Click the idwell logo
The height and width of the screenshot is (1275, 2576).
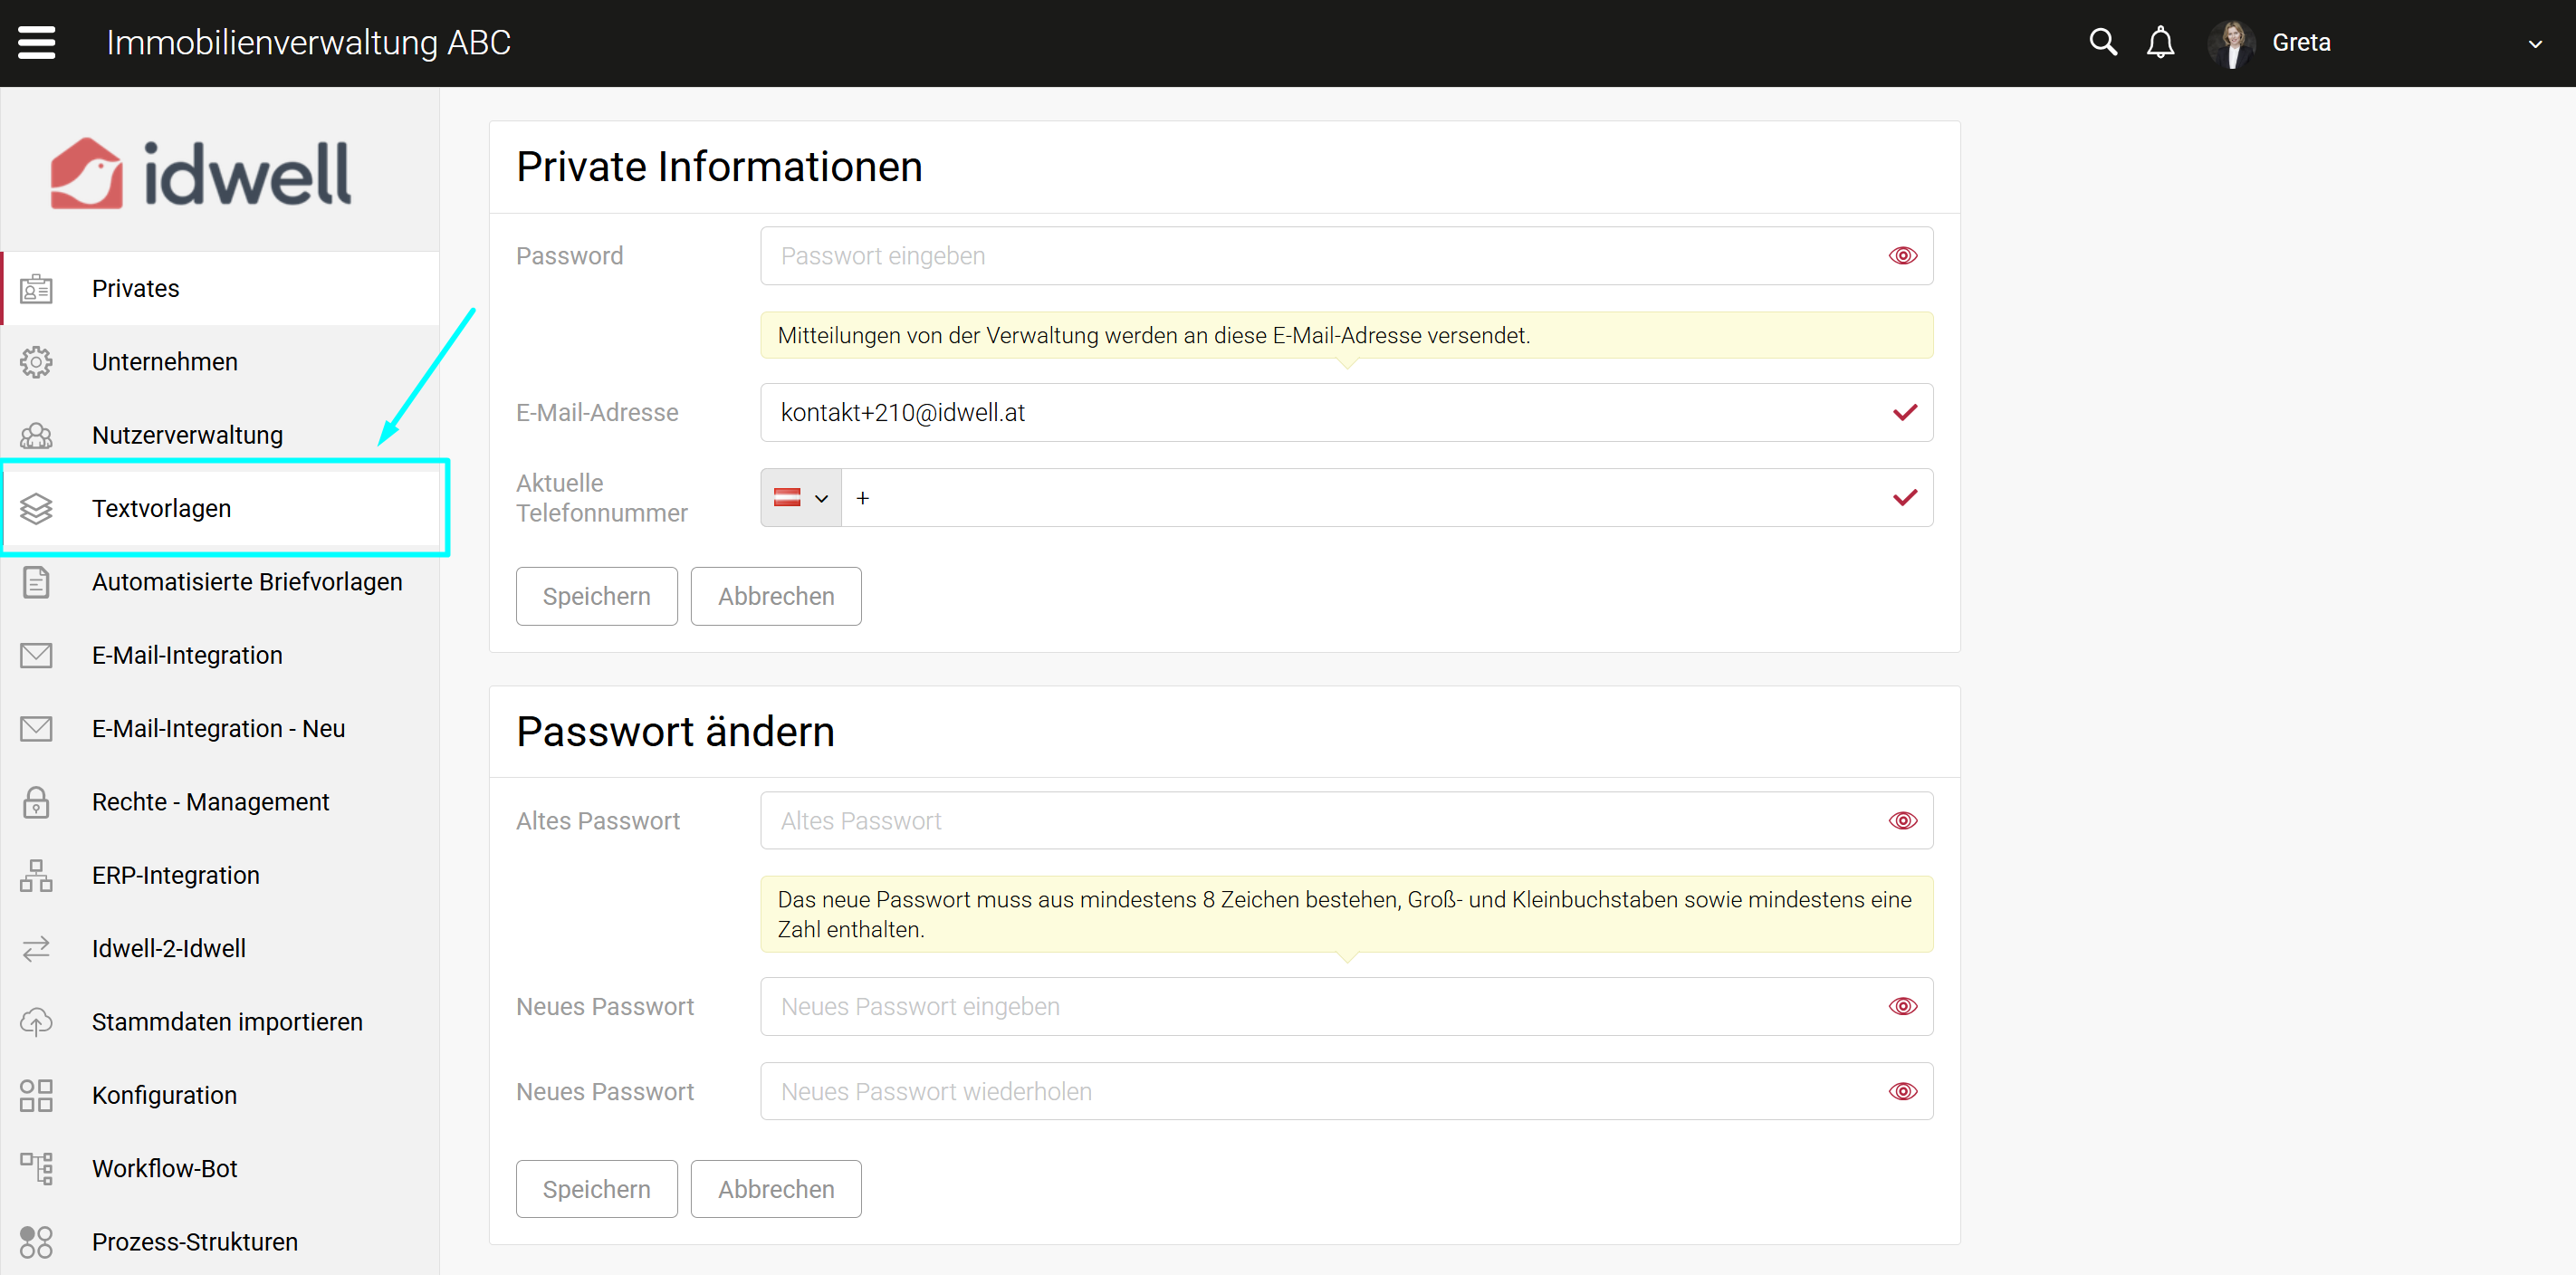click(x=201, y=172)
